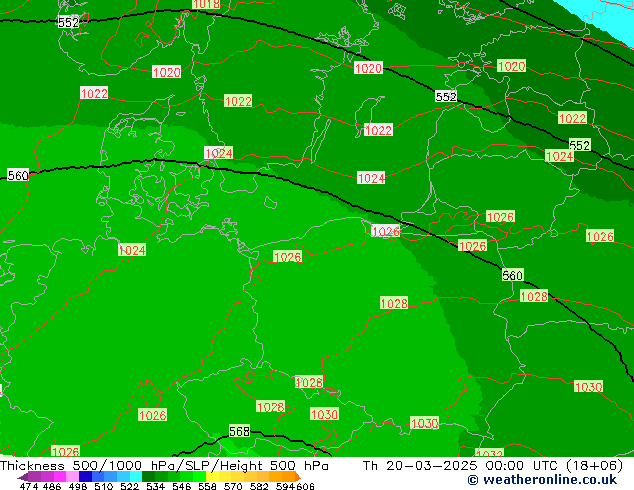
Task: Click the weatheronline.co.uk copyright link
Action: (542, 480)
